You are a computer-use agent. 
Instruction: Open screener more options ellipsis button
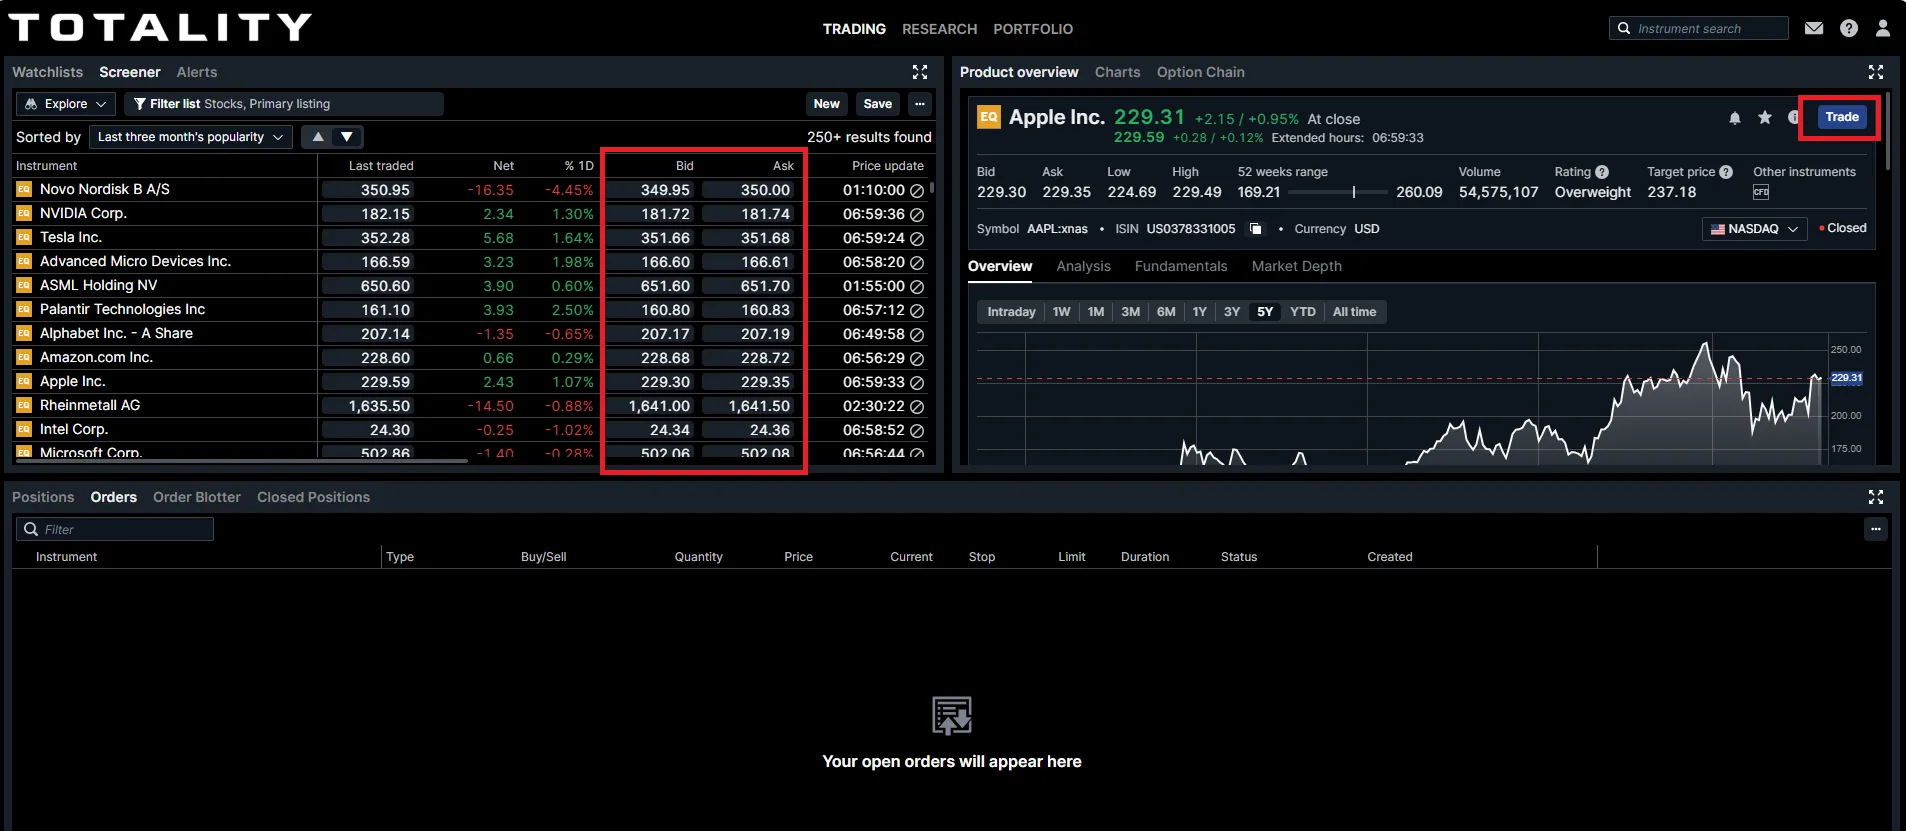920,104
